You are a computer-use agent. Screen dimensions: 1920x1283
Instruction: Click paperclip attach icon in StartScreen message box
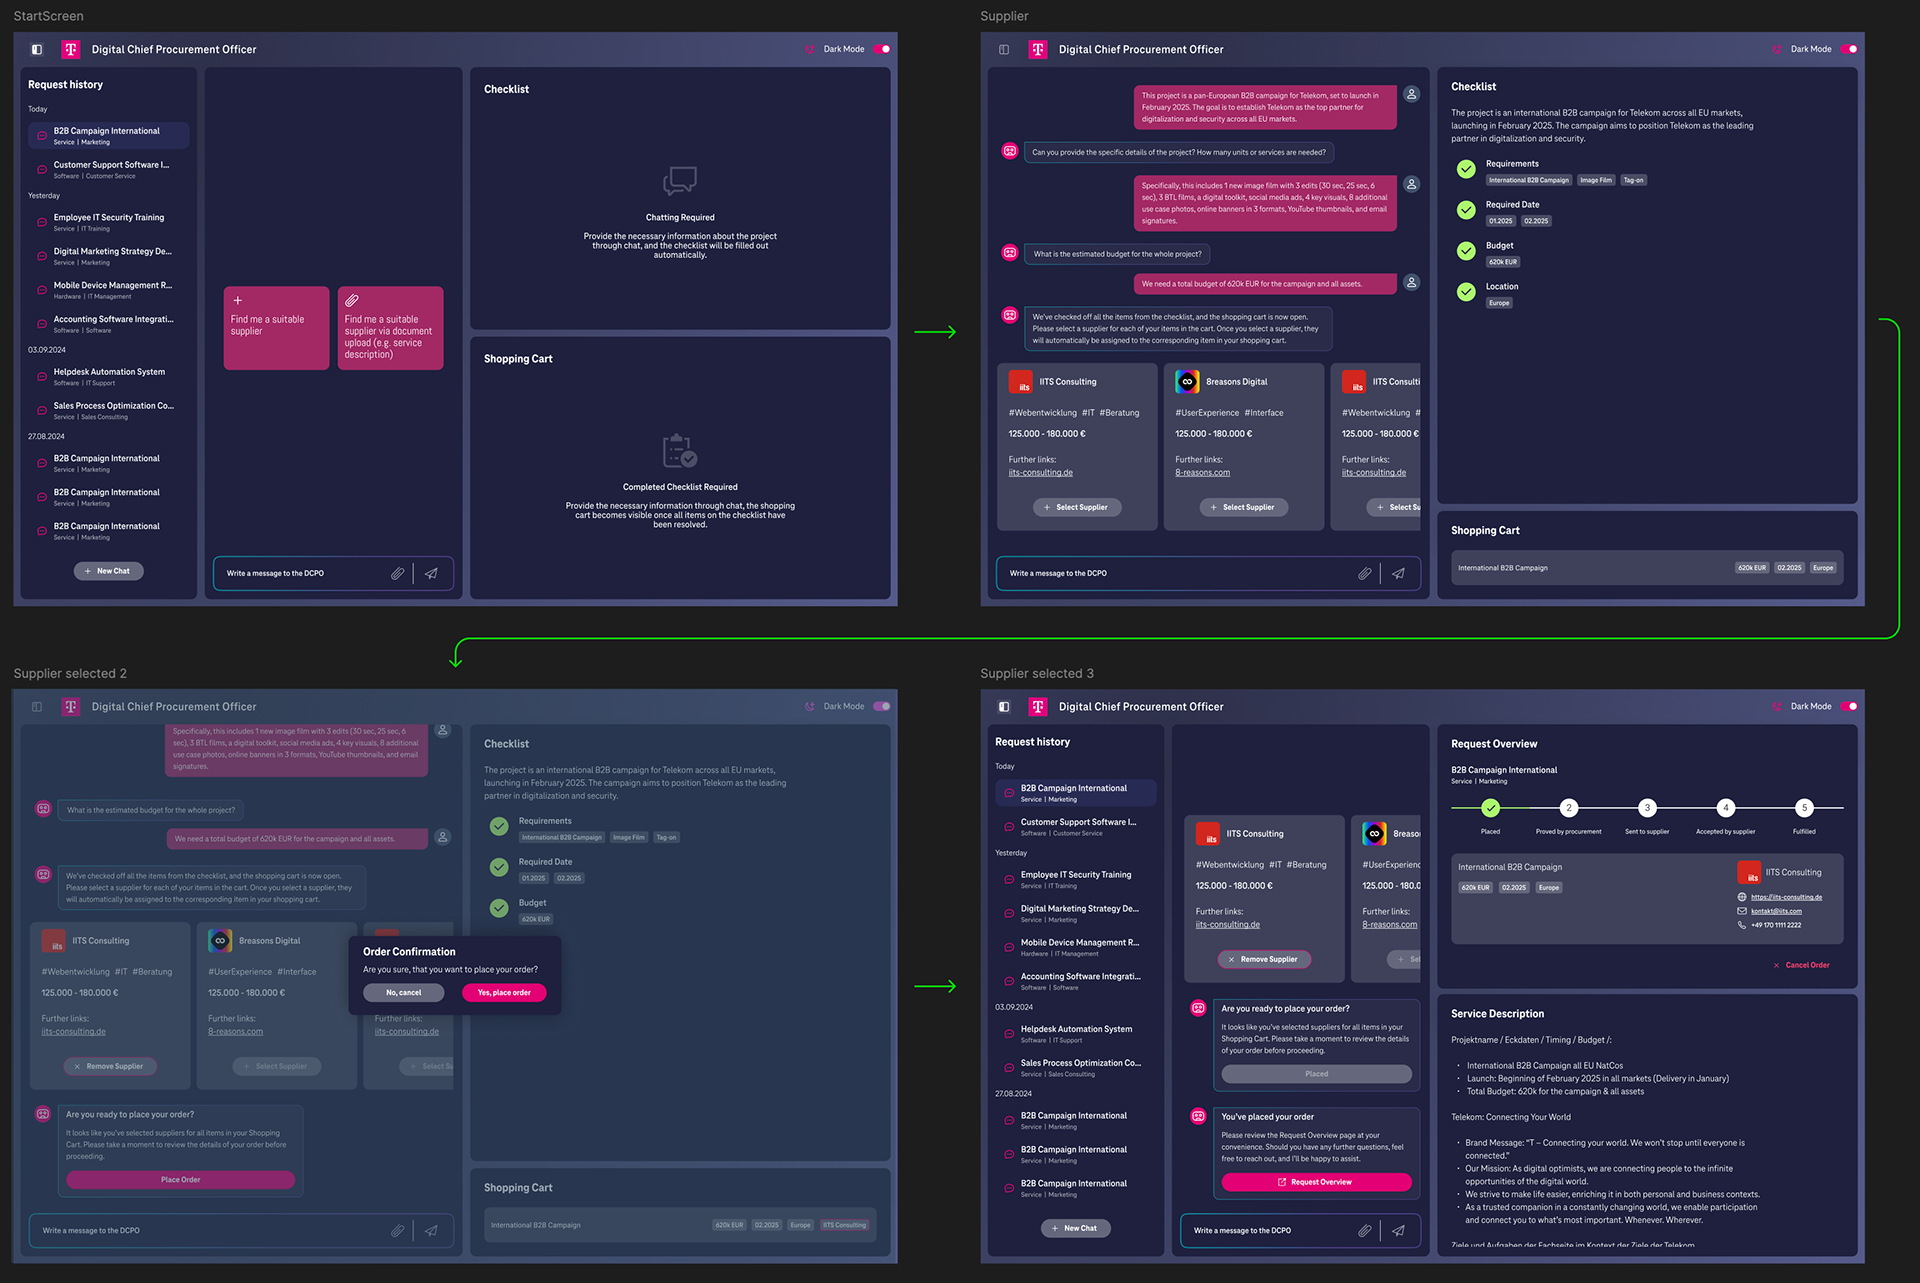[397, 573]
